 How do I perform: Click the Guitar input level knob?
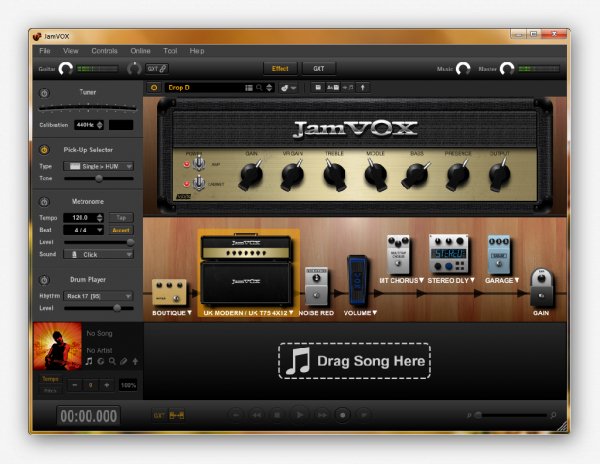[65, 69]
